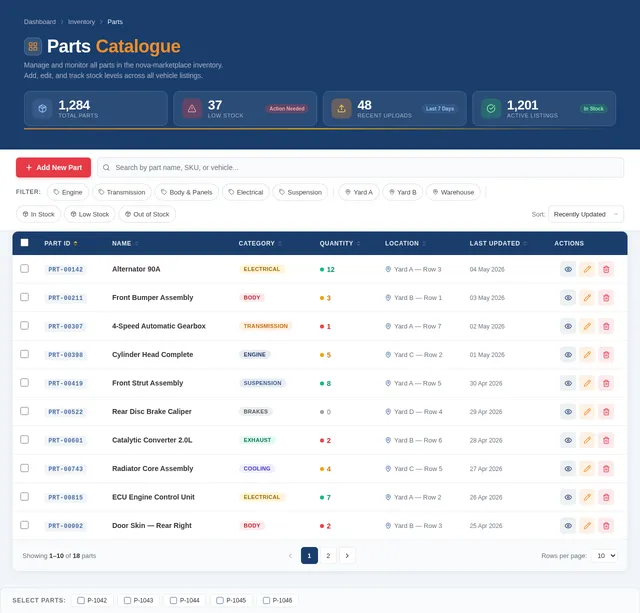Open the Recently Updated sort dropdown

tap(586, 214)
